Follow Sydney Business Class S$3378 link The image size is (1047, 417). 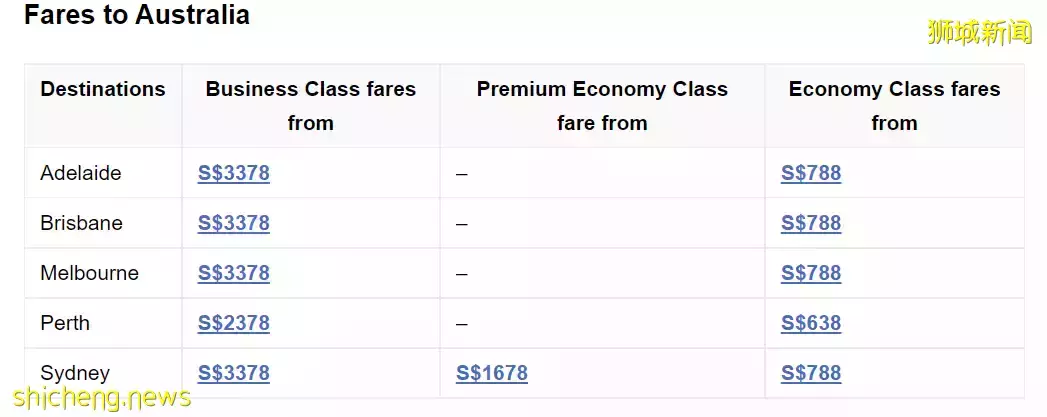click(x=233, y=373)
